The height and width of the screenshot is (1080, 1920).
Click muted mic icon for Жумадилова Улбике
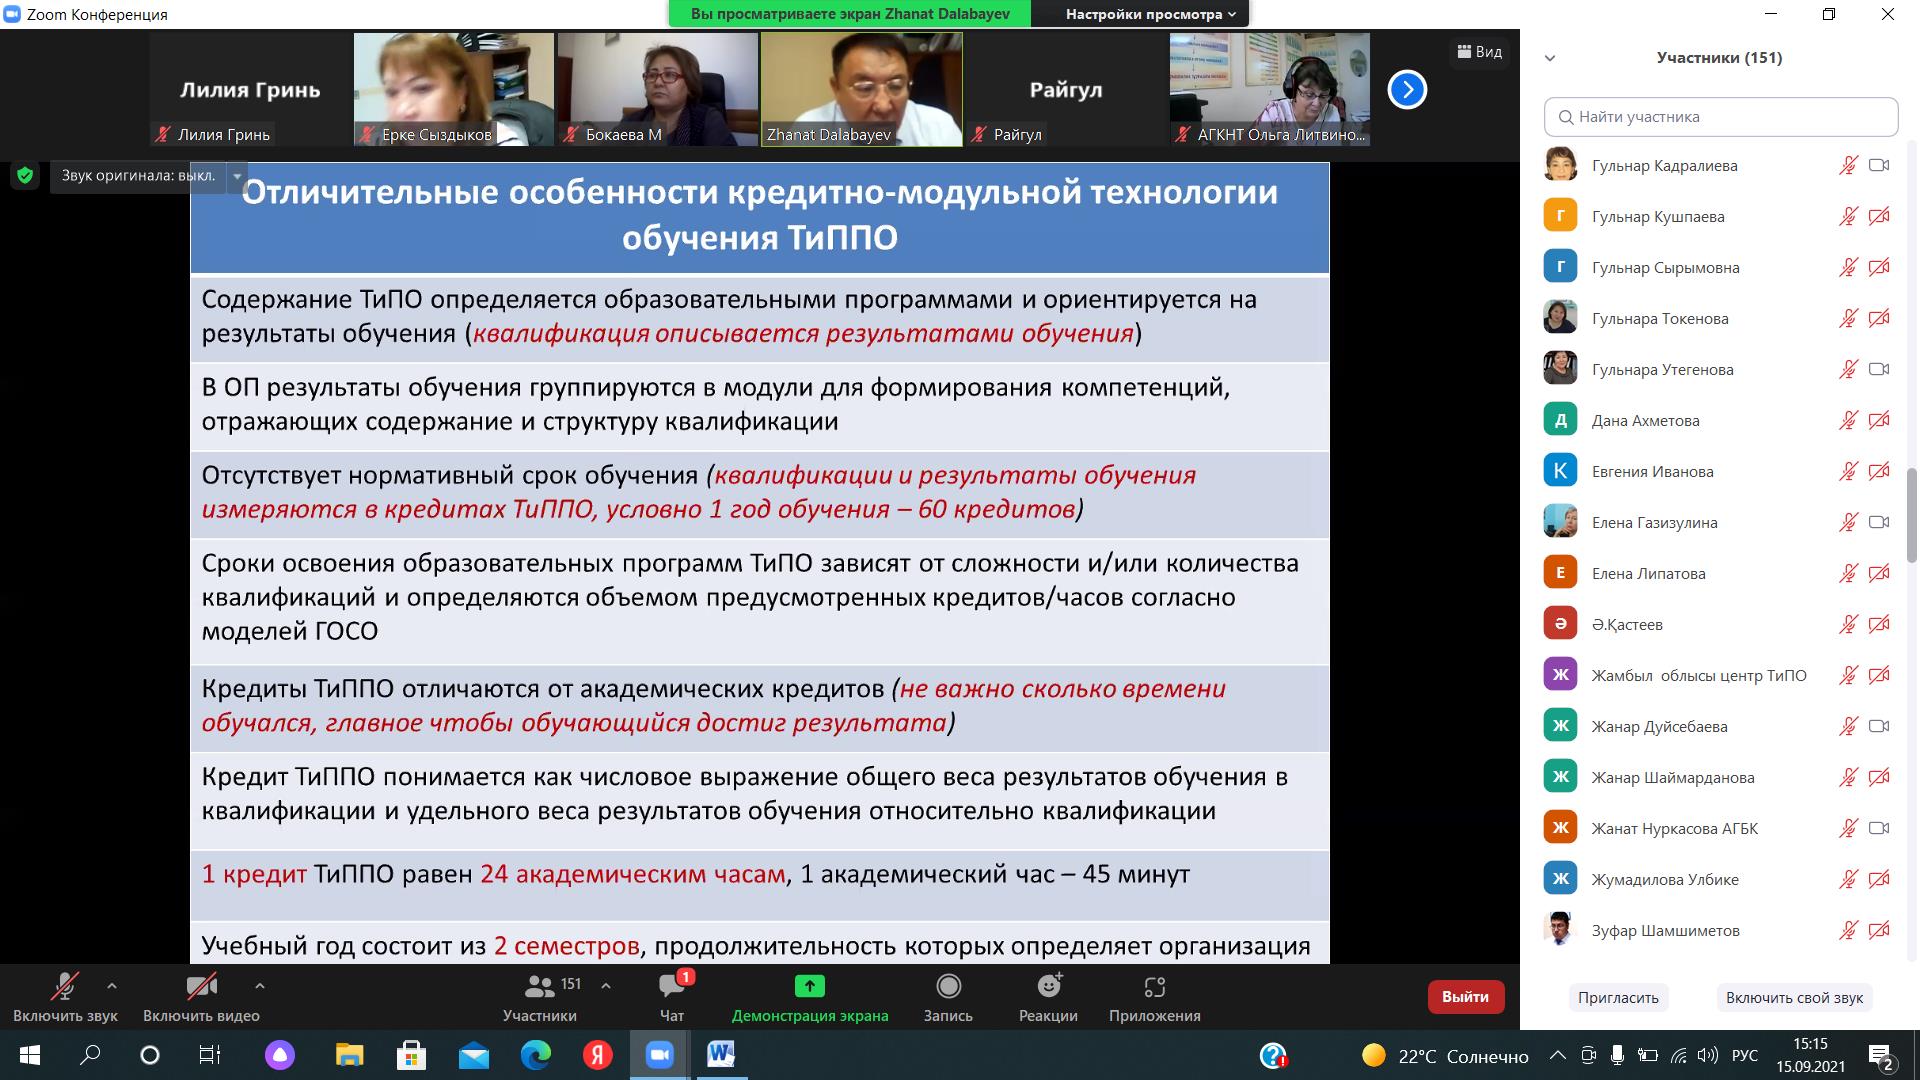pyautogui.click(x=1848, y=880)
